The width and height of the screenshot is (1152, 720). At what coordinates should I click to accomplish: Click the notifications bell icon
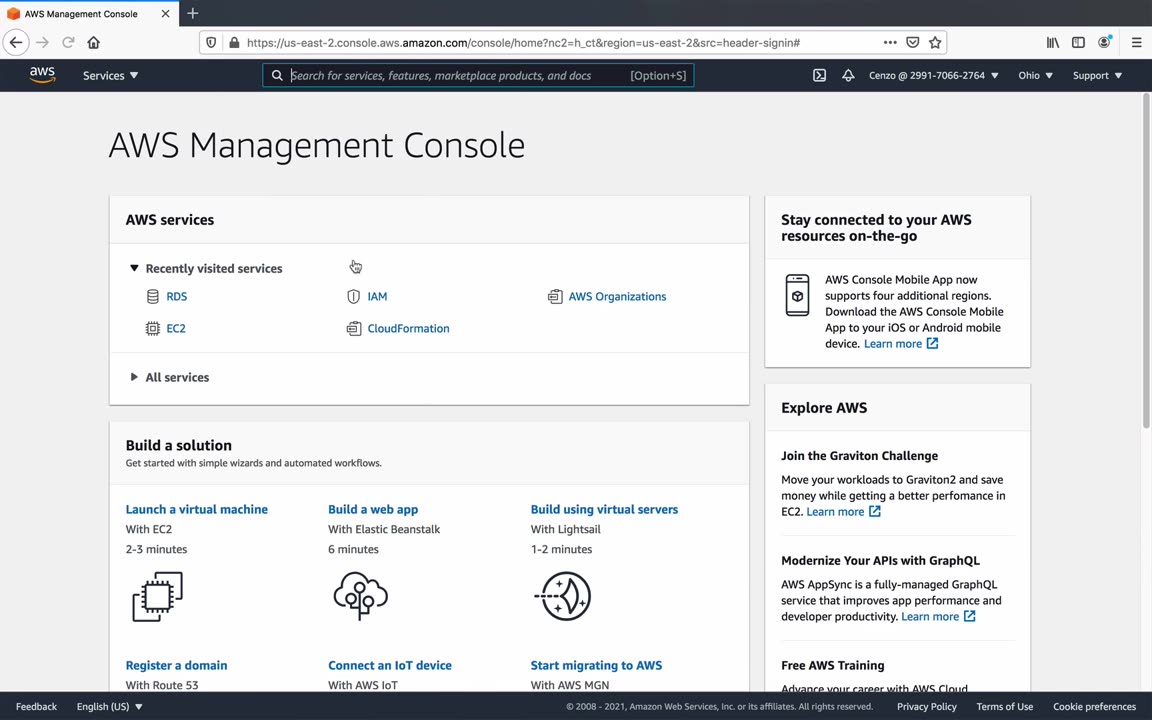(848, 75)
